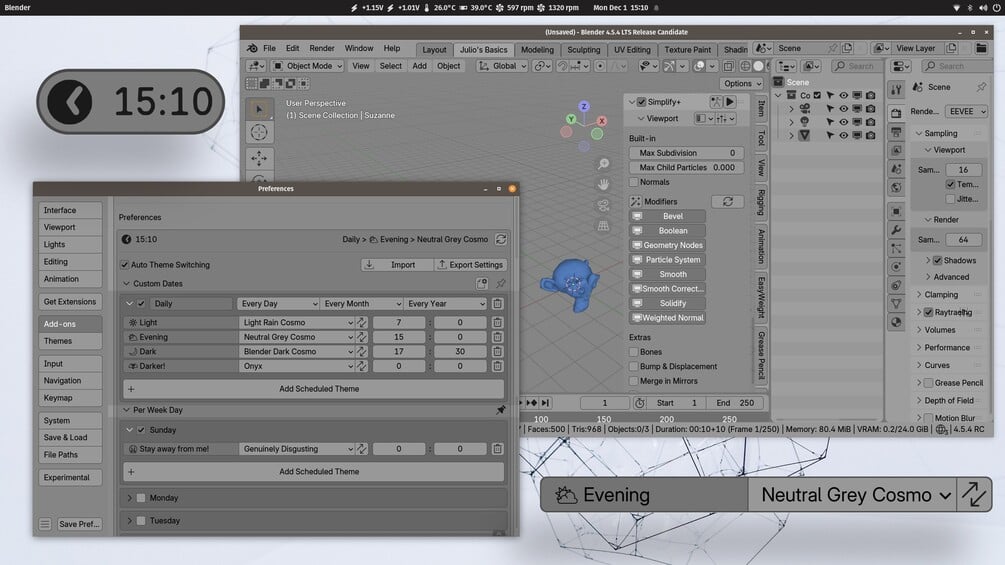
Task: Activate the 3D Cursor tool
Action: (259, 133)
